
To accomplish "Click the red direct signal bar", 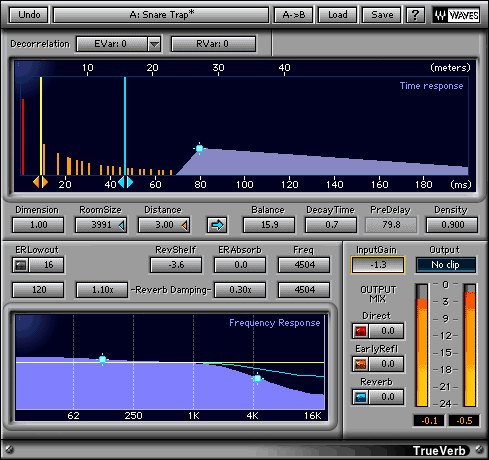I will pos(23,137).
